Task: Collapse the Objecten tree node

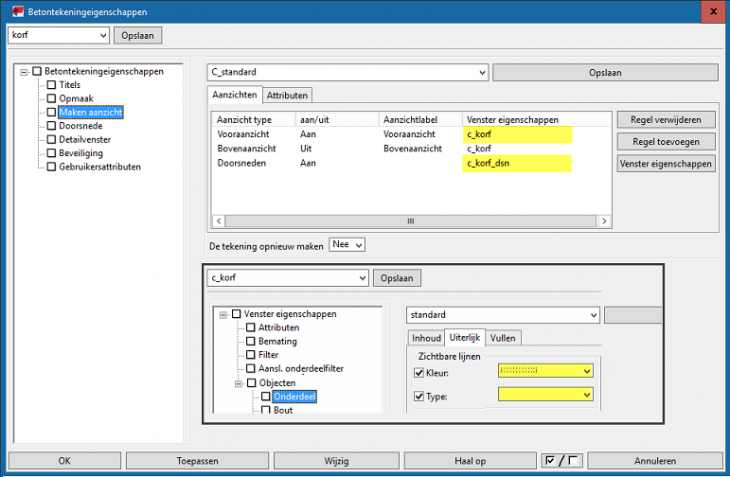Action: 238,383
